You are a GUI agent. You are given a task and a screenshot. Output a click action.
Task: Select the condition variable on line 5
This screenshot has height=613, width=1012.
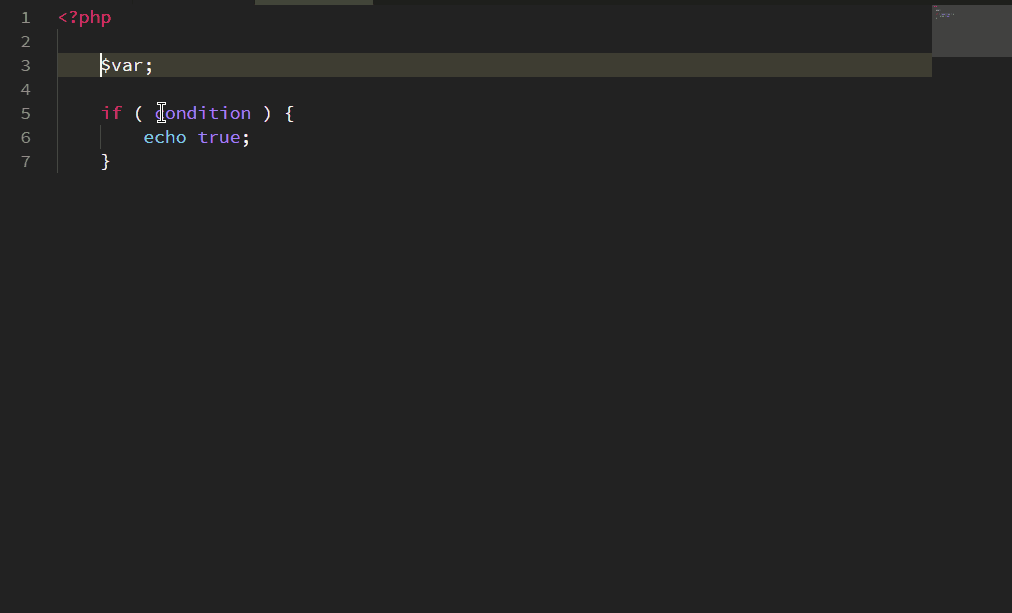(204, 113)
